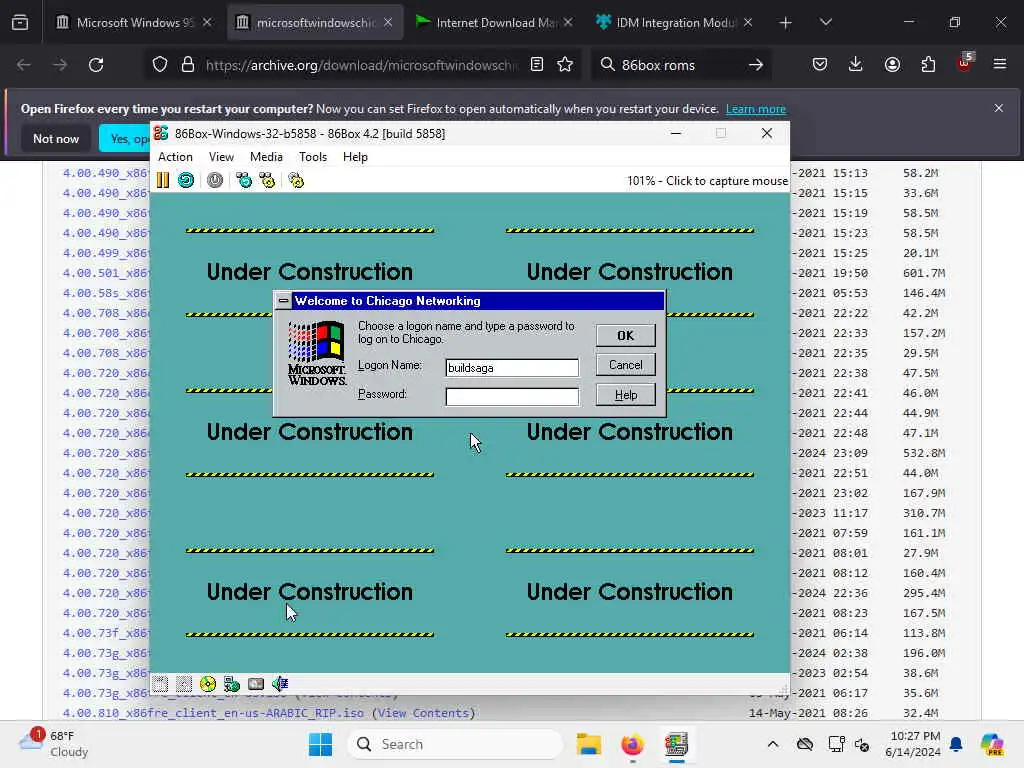
Task: Click Not now in Firefox notification
Action: pos(56,138)
